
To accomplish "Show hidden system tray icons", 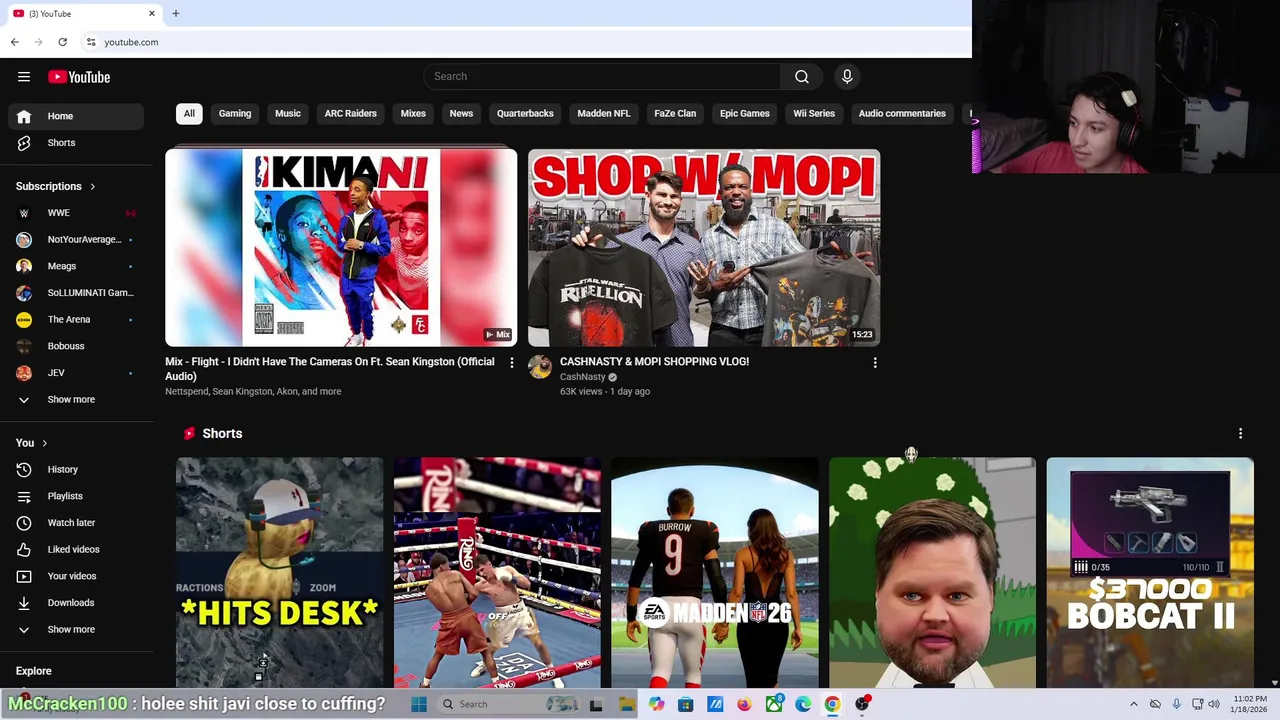I will [1133, 704].
